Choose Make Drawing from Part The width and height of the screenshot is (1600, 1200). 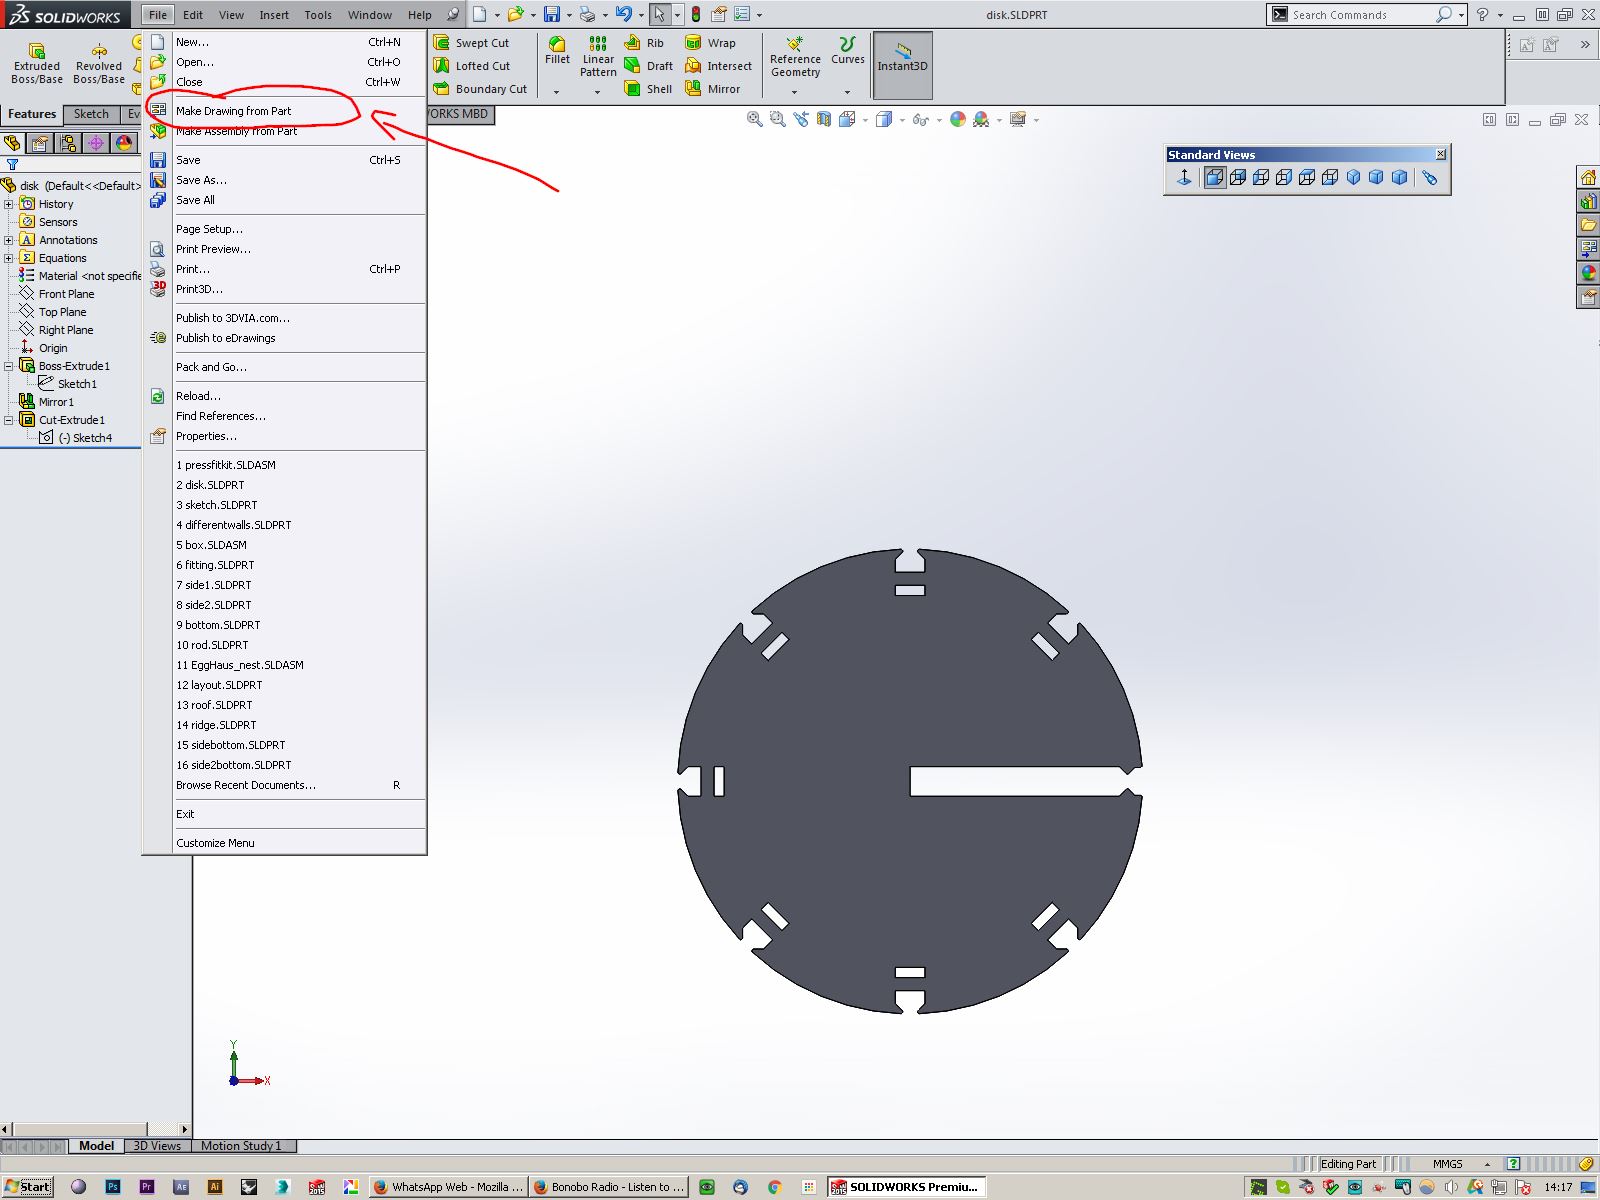(285, 111)
